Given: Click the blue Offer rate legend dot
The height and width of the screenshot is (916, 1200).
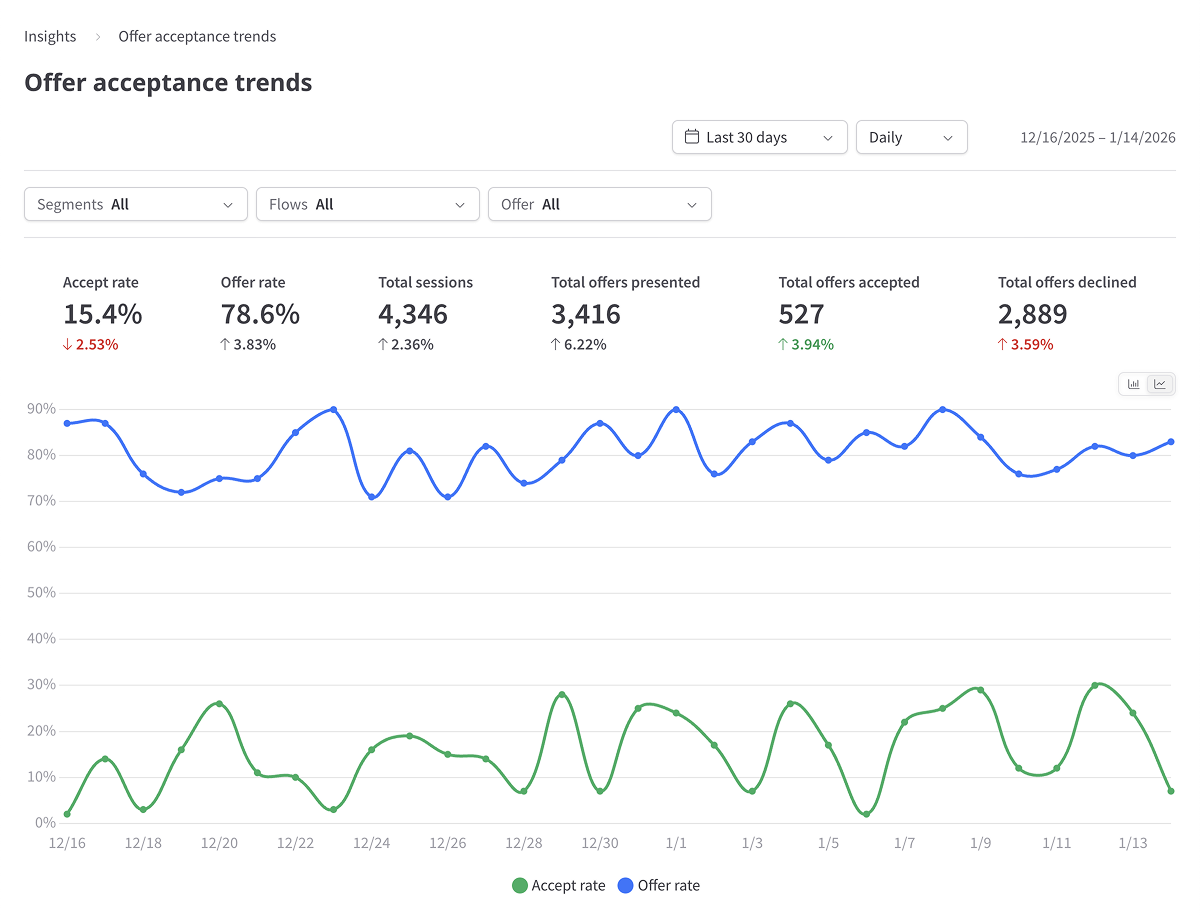Looking at the screenshot, I should click(x=625, y=885).
